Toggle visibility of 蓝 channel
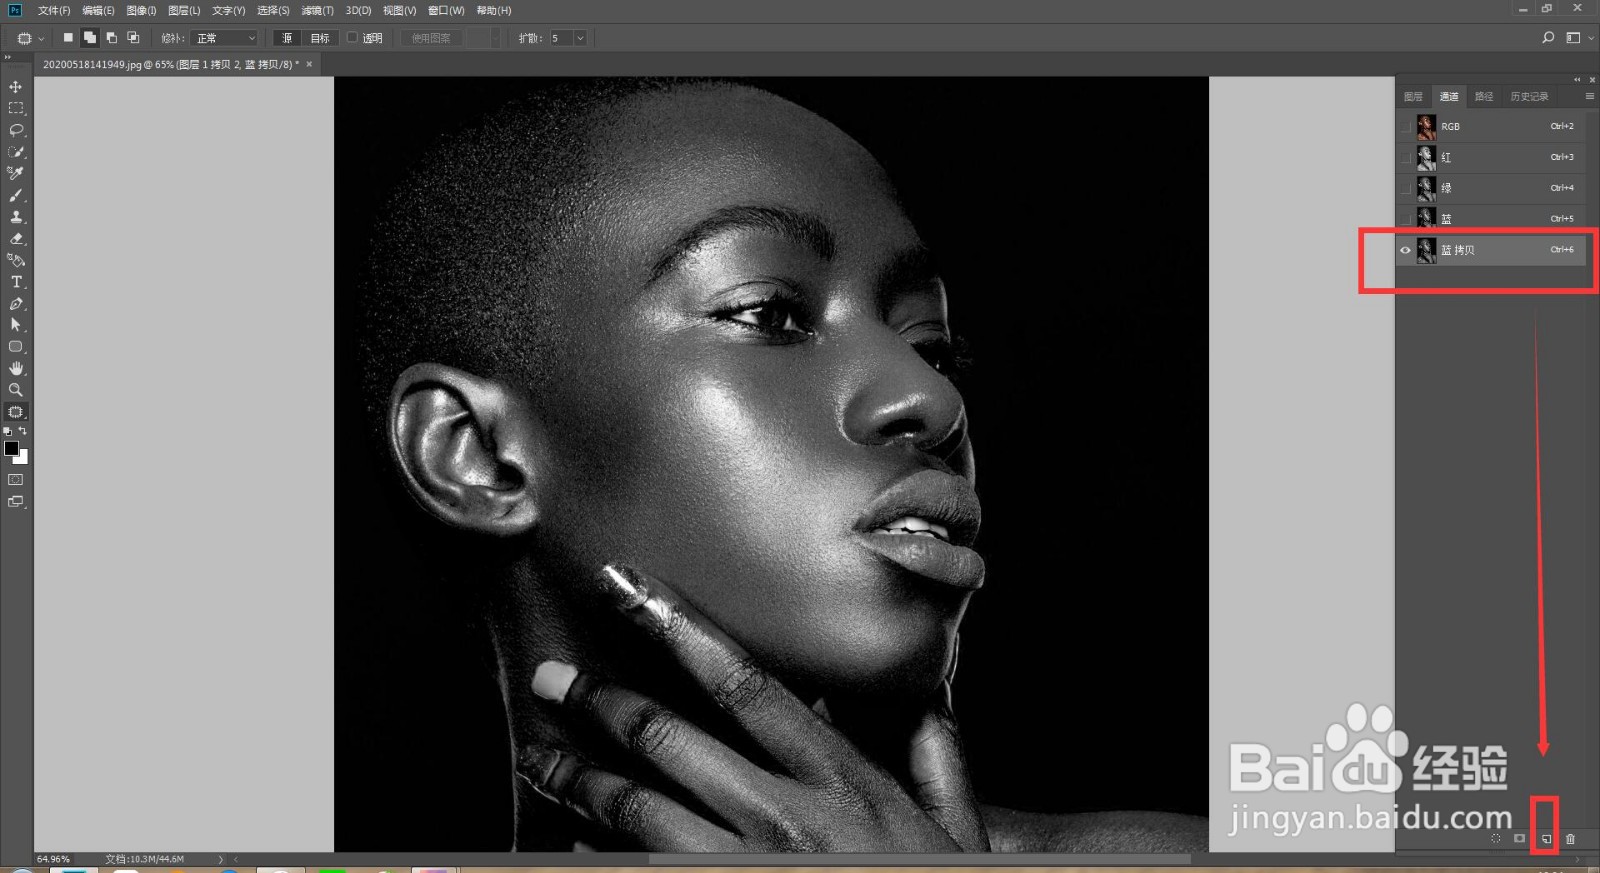This screenshot has width=1600, height=873. (x=1406, y=218)
